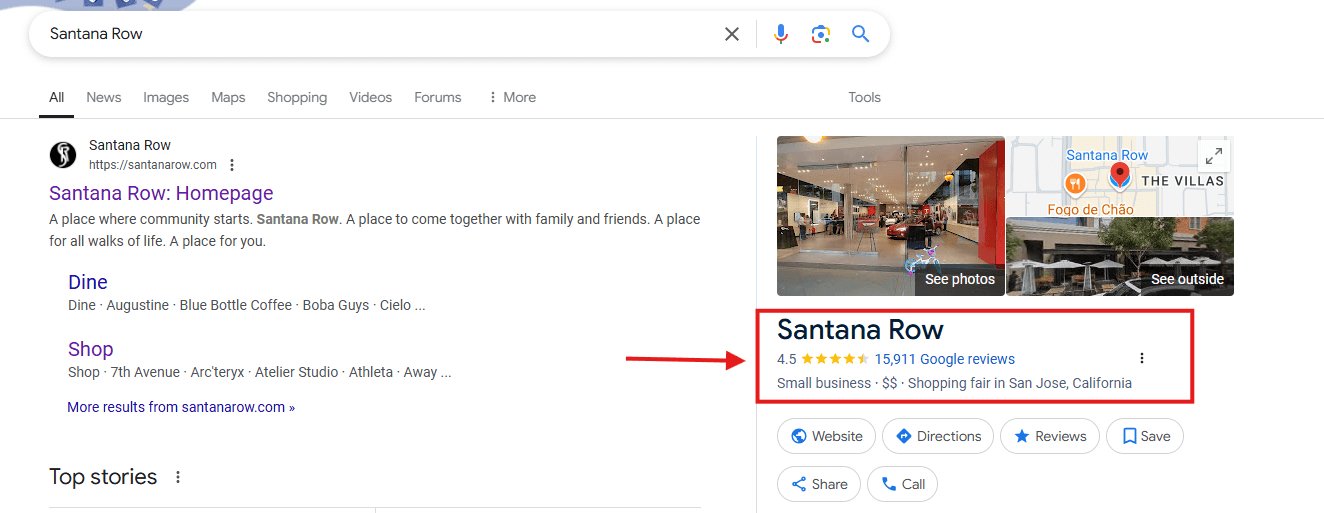The height and width of the screenshot is (513, 1324).
Task: Open the Shop sitelink
Action: (90, 349)
